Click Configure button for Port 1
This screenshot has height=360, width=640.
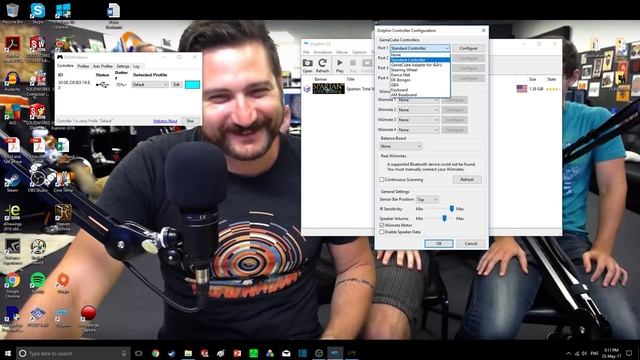coord(468,48)
